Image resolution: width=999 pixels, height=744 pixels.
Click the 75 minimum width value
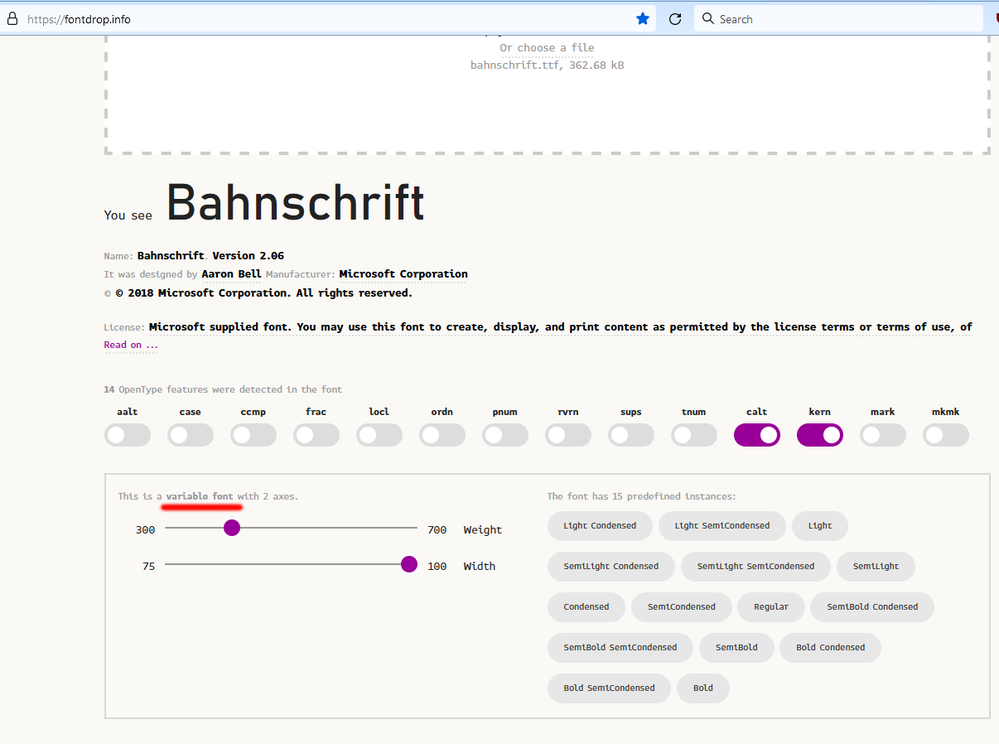point(148,566)
